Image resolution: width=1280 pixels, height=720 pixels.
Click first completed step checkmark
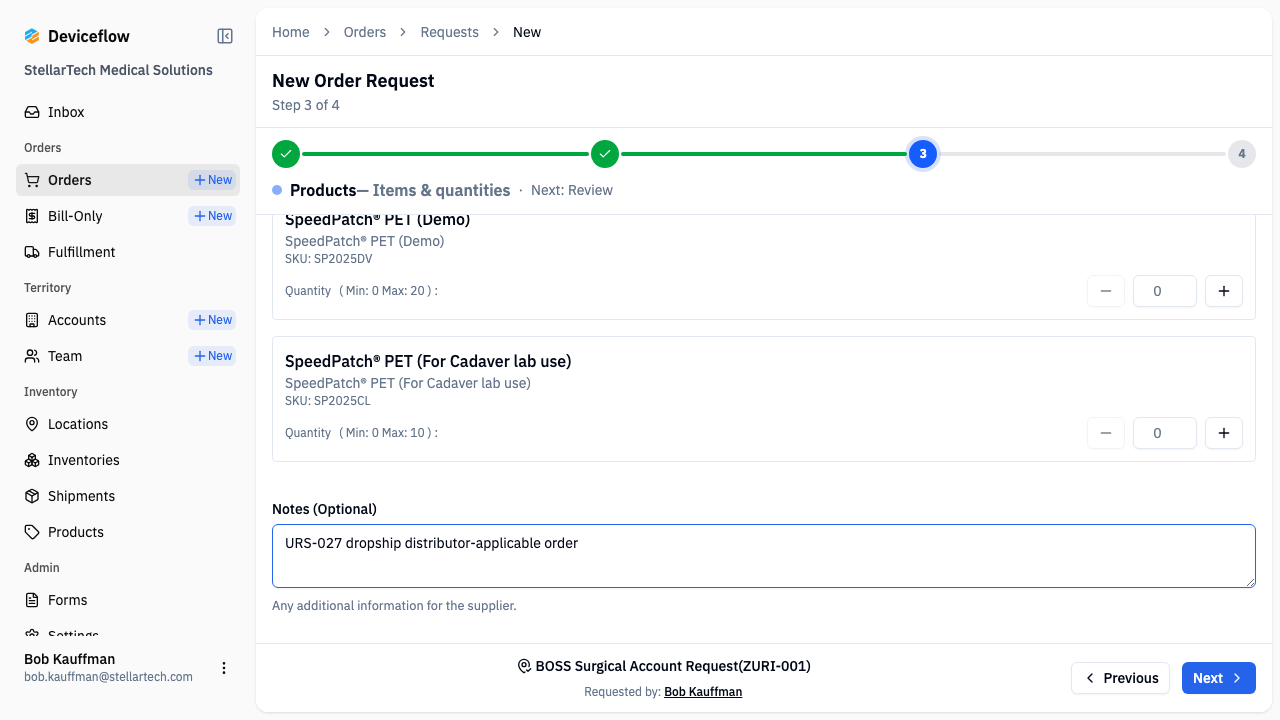(x=286, y=154)
